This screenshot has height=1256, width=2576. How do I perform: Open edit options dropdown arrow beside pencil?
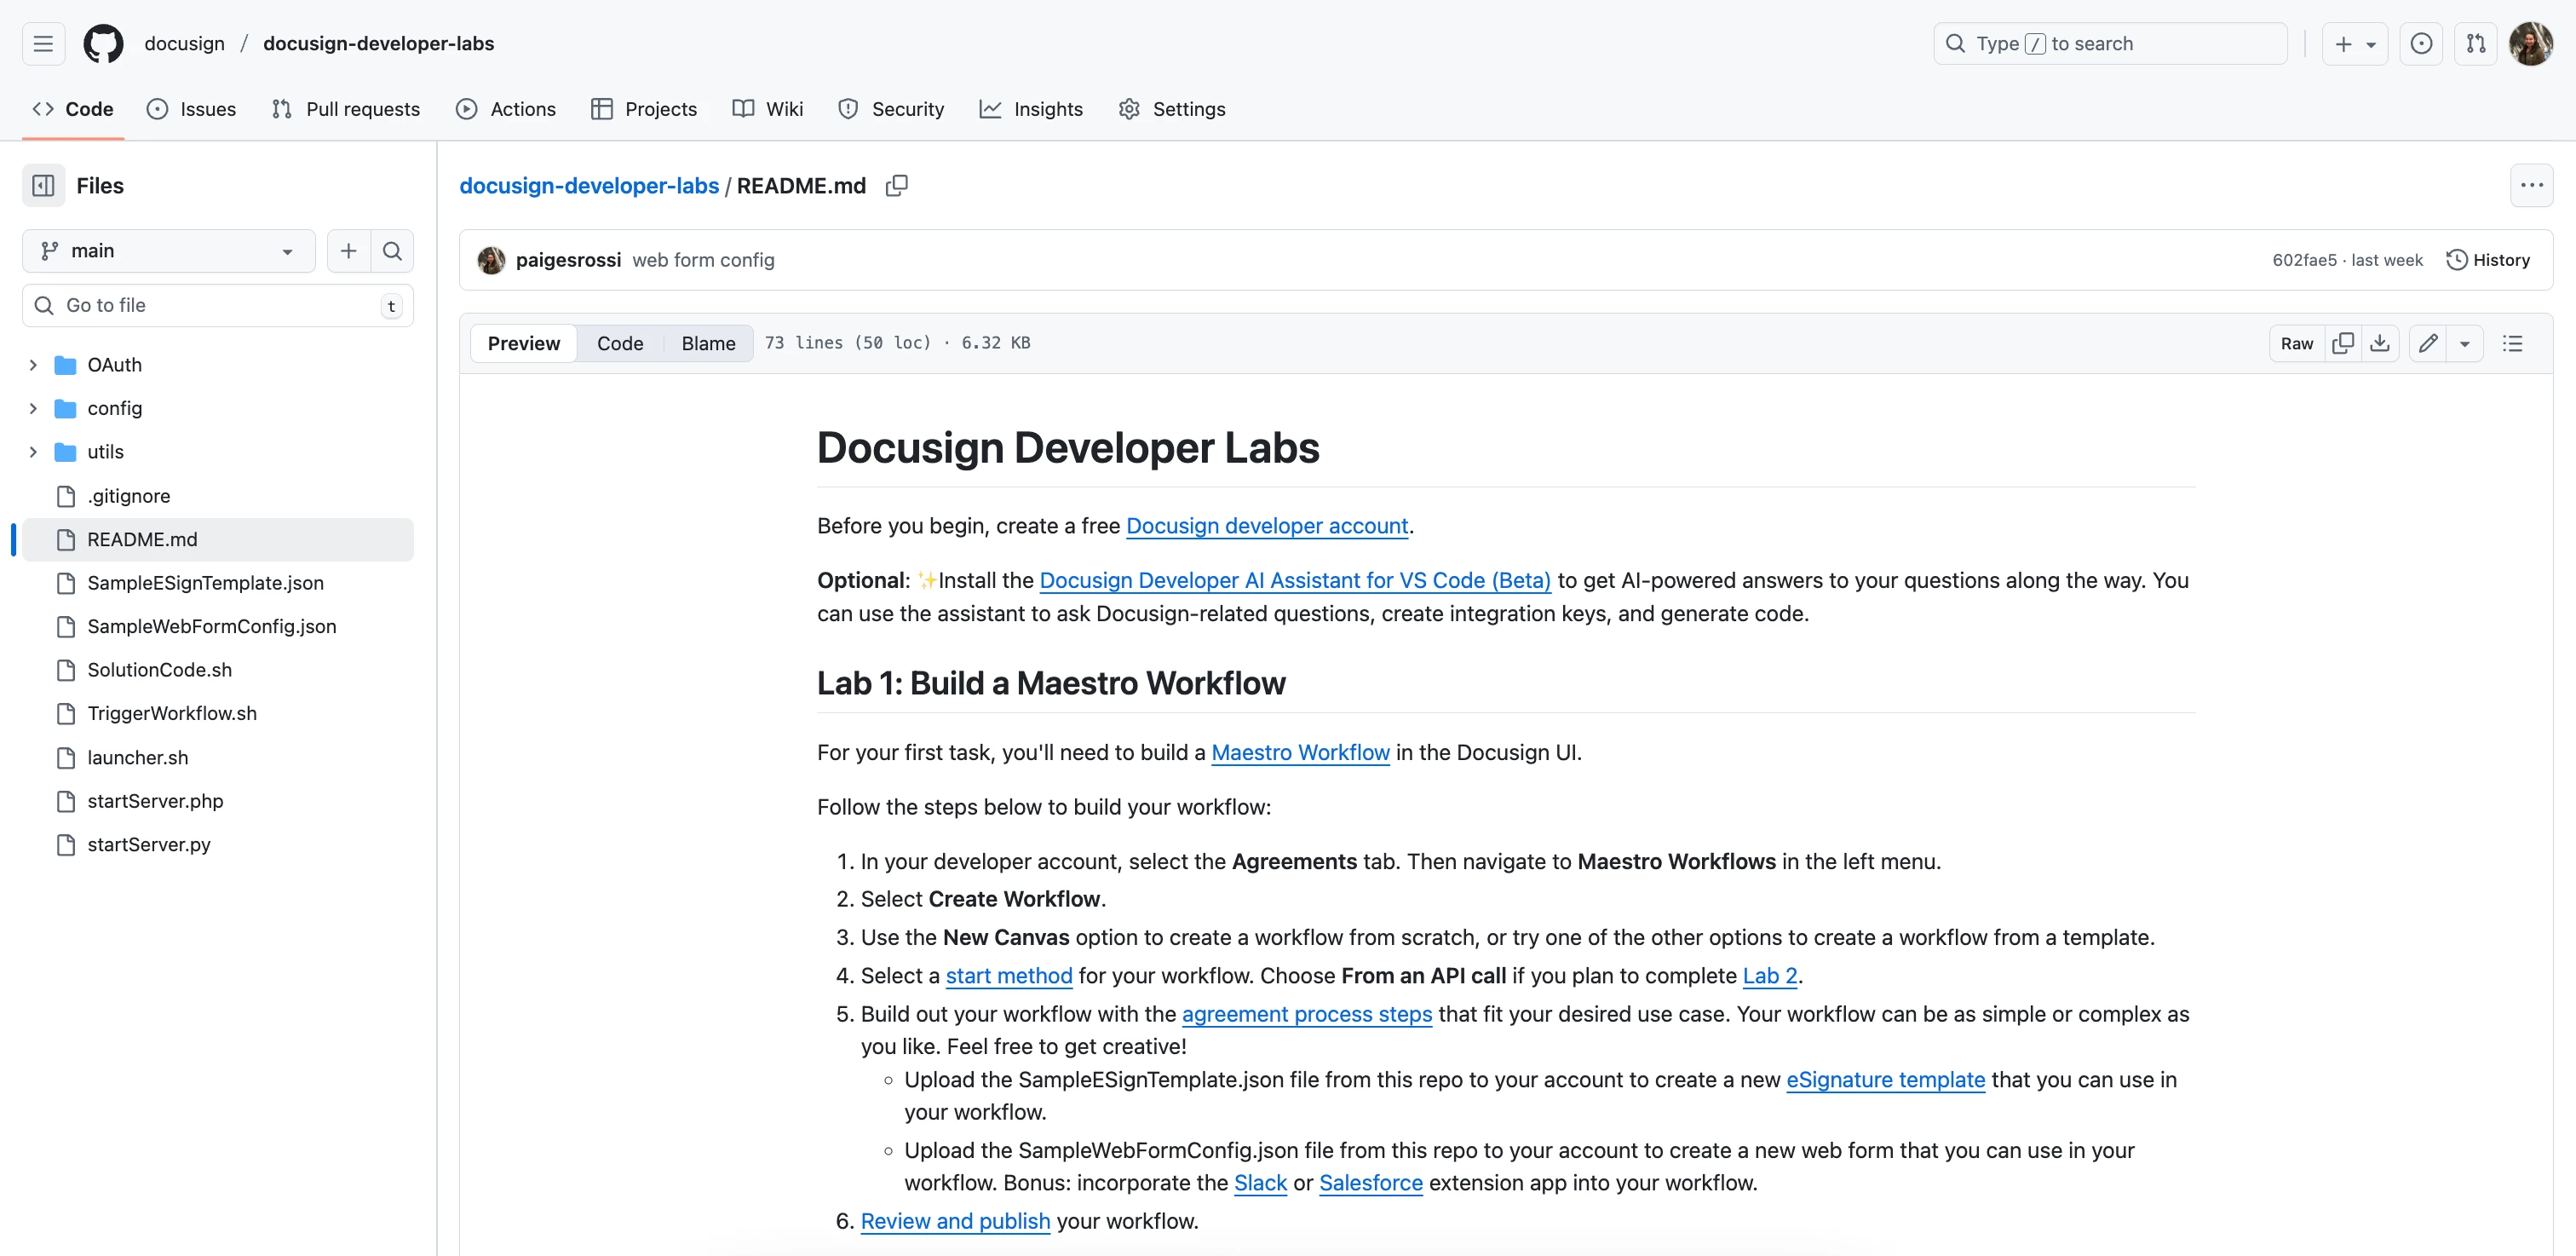(x=2464, y=343)
